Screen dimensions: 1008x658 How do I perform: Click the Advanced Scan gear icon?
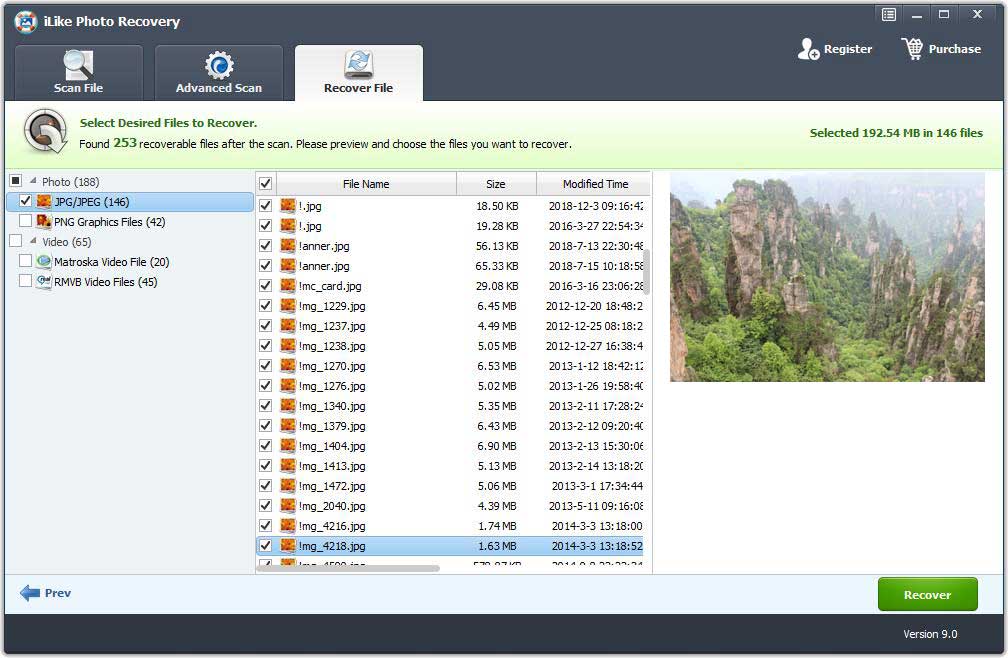(x=218, y=65)
